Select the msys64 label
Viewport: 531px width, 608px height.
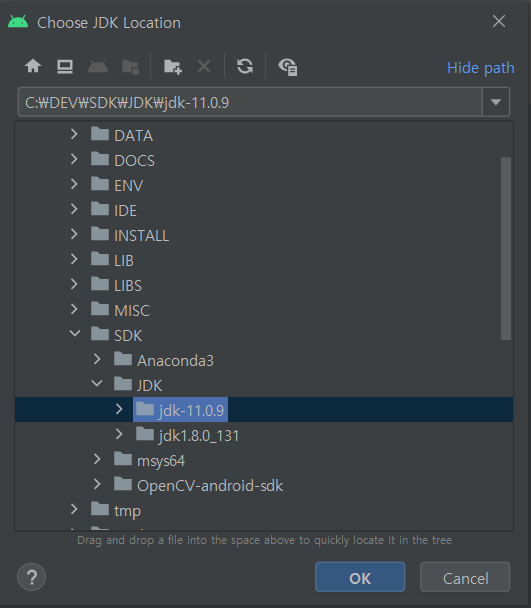tap(161, 461)
